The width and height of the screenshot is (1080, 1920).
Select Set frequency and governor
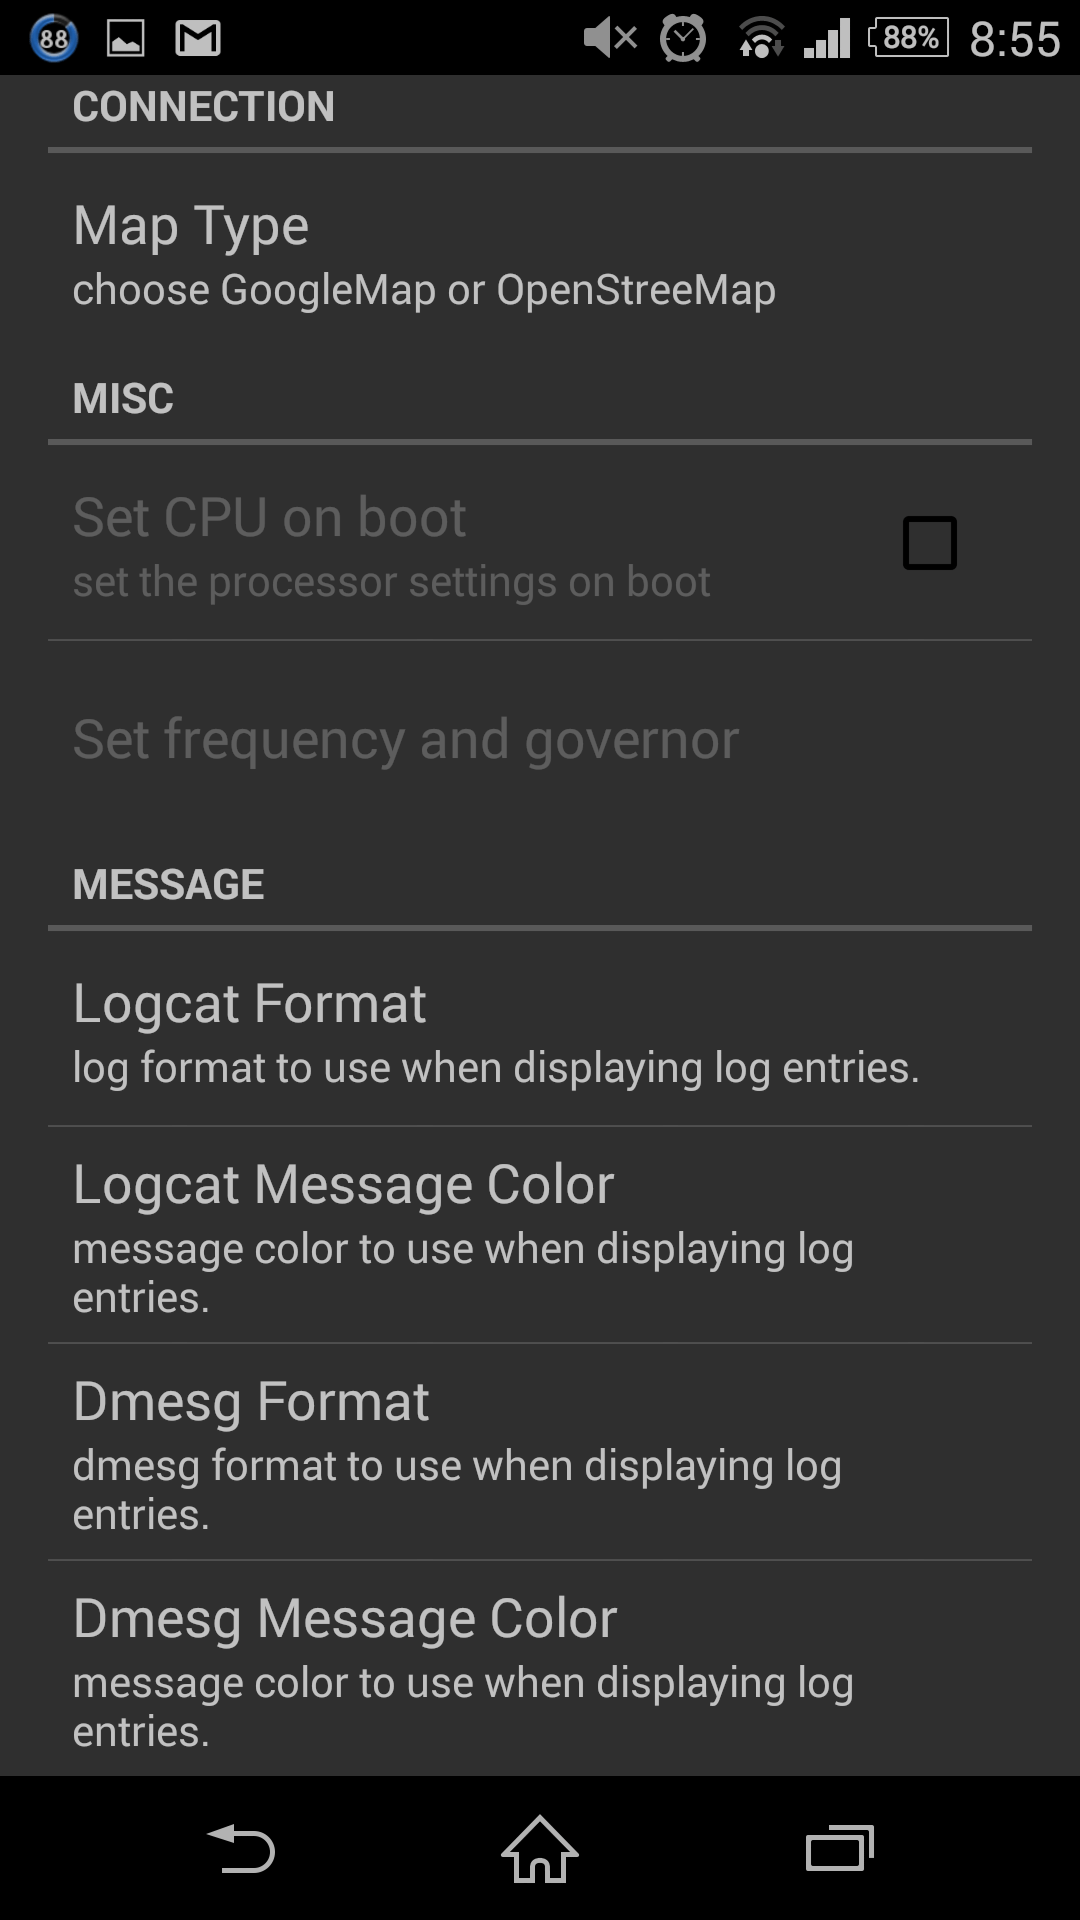540,740
